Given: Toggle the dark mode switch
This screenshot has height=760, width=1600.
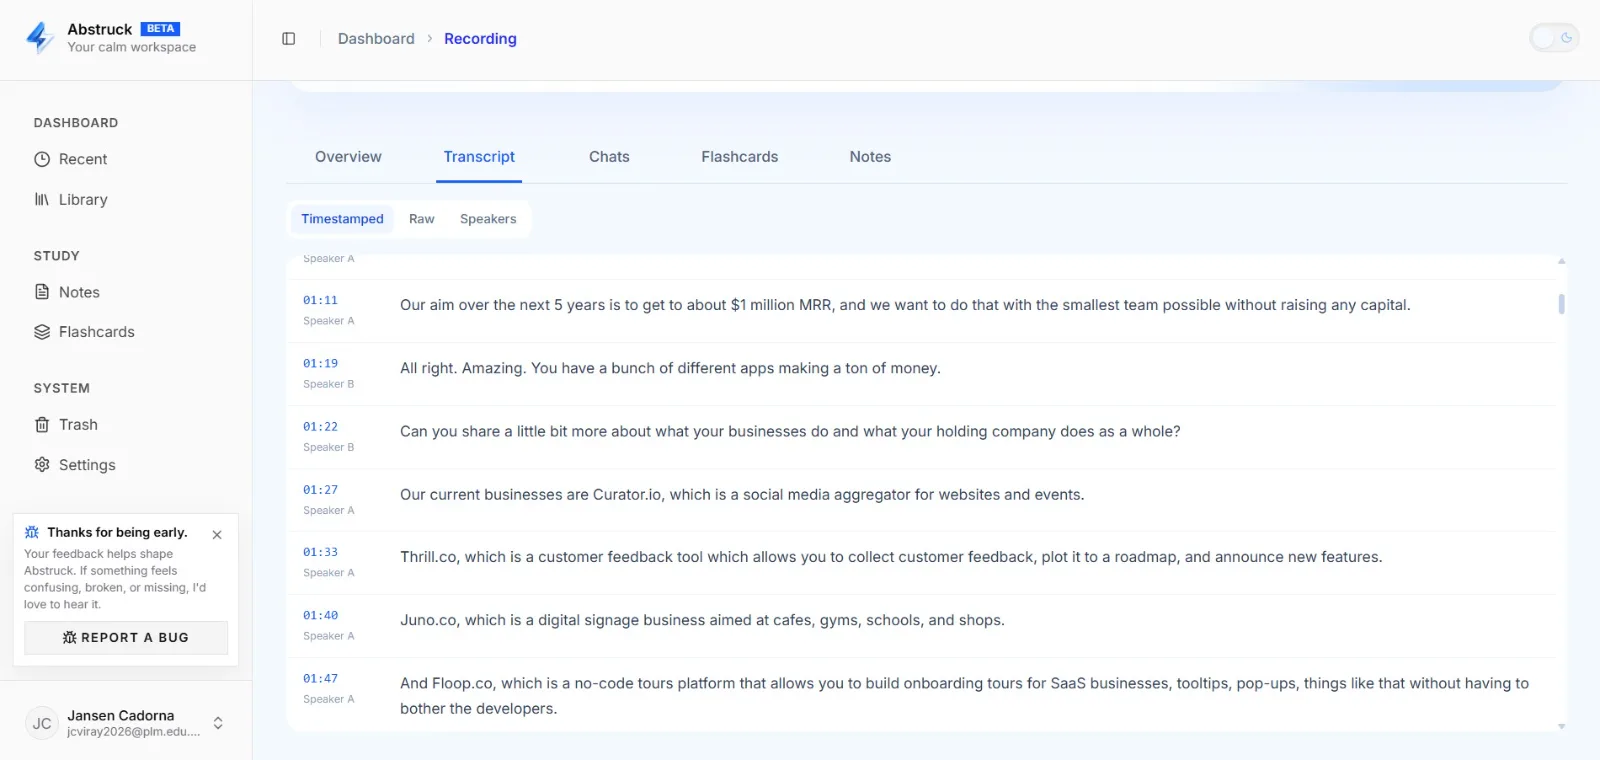Looking at the screenshot, I should tap(1554, 38).
